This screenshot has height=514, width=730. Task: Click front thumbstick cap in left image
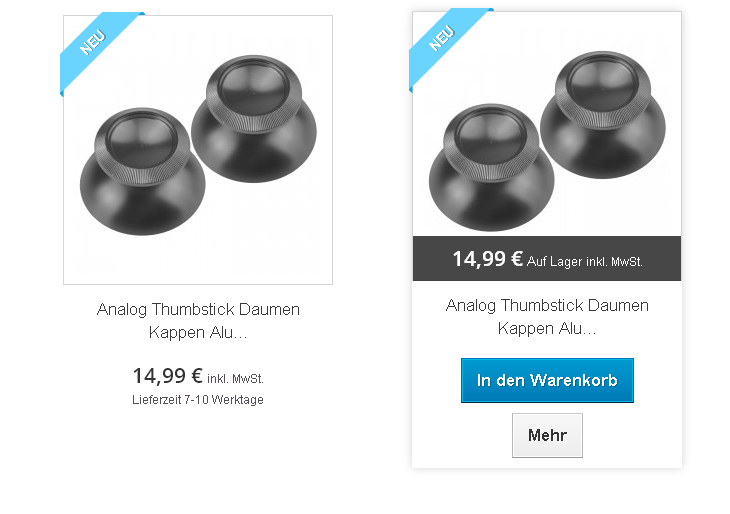(142, 171)
